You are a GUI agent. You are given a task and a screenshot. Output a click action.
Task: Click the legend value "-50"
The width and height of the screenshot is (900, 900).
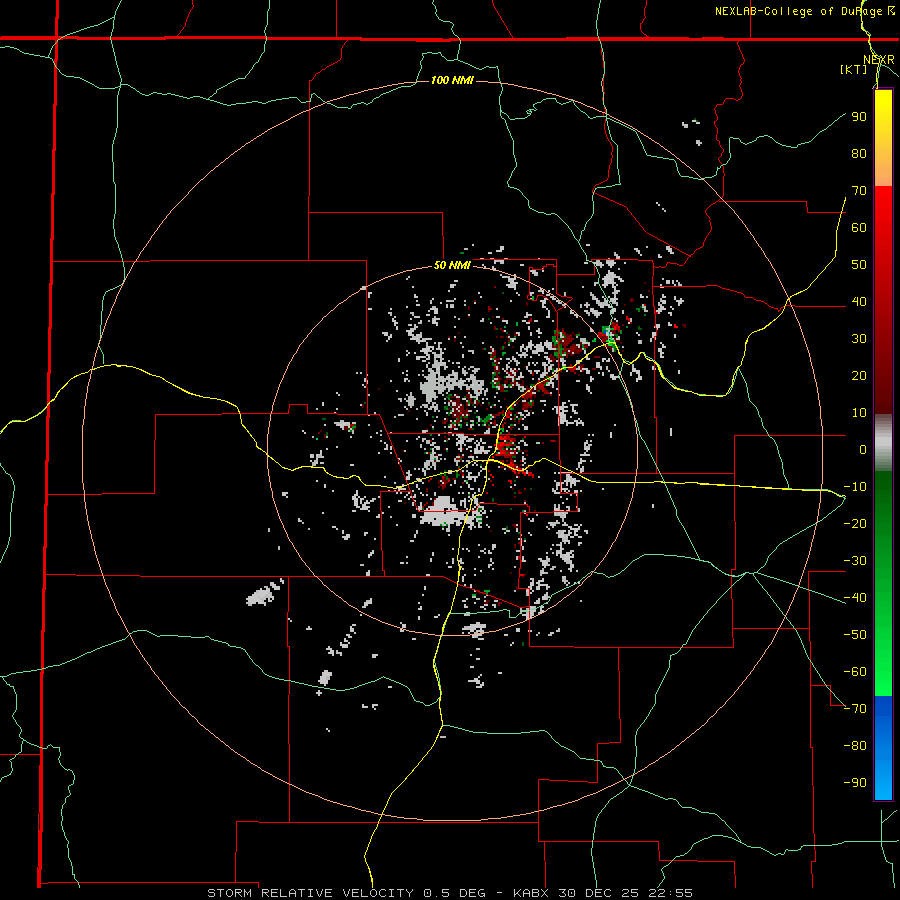pyautogui.click(x=855, y=635)
